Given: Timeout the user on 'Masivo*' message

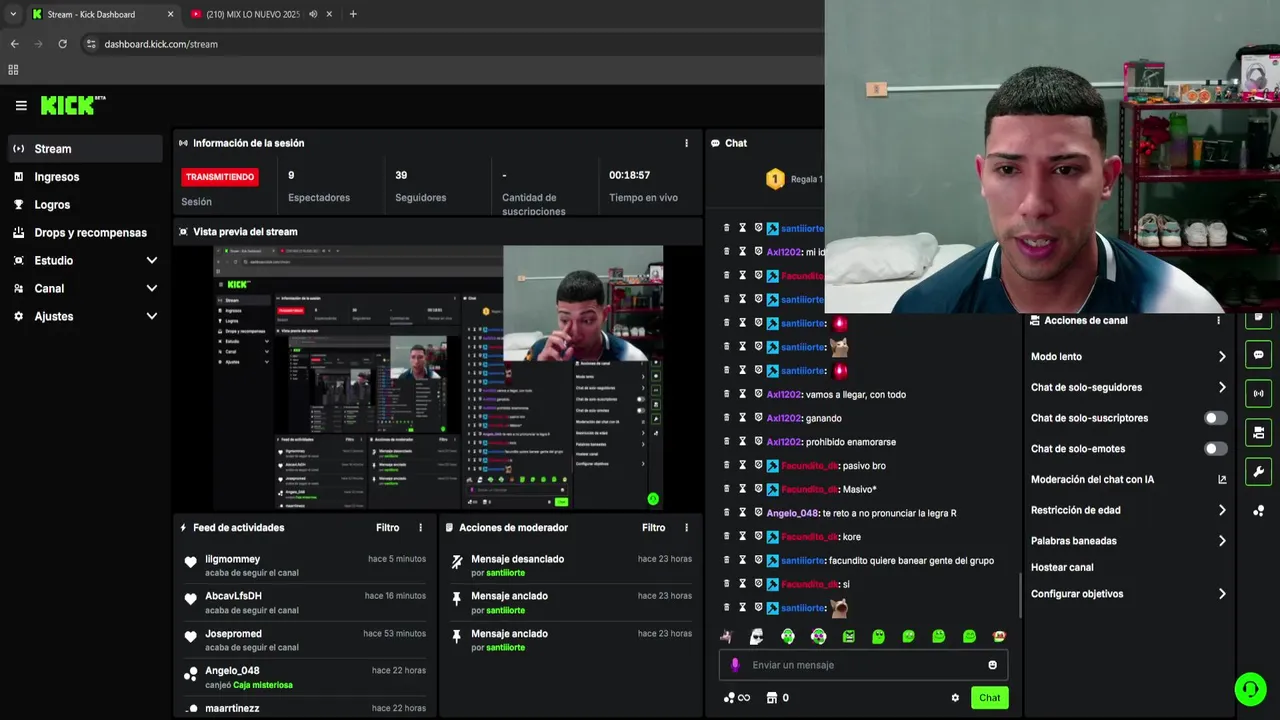Looking at the screenshot, I should point(743,489).
